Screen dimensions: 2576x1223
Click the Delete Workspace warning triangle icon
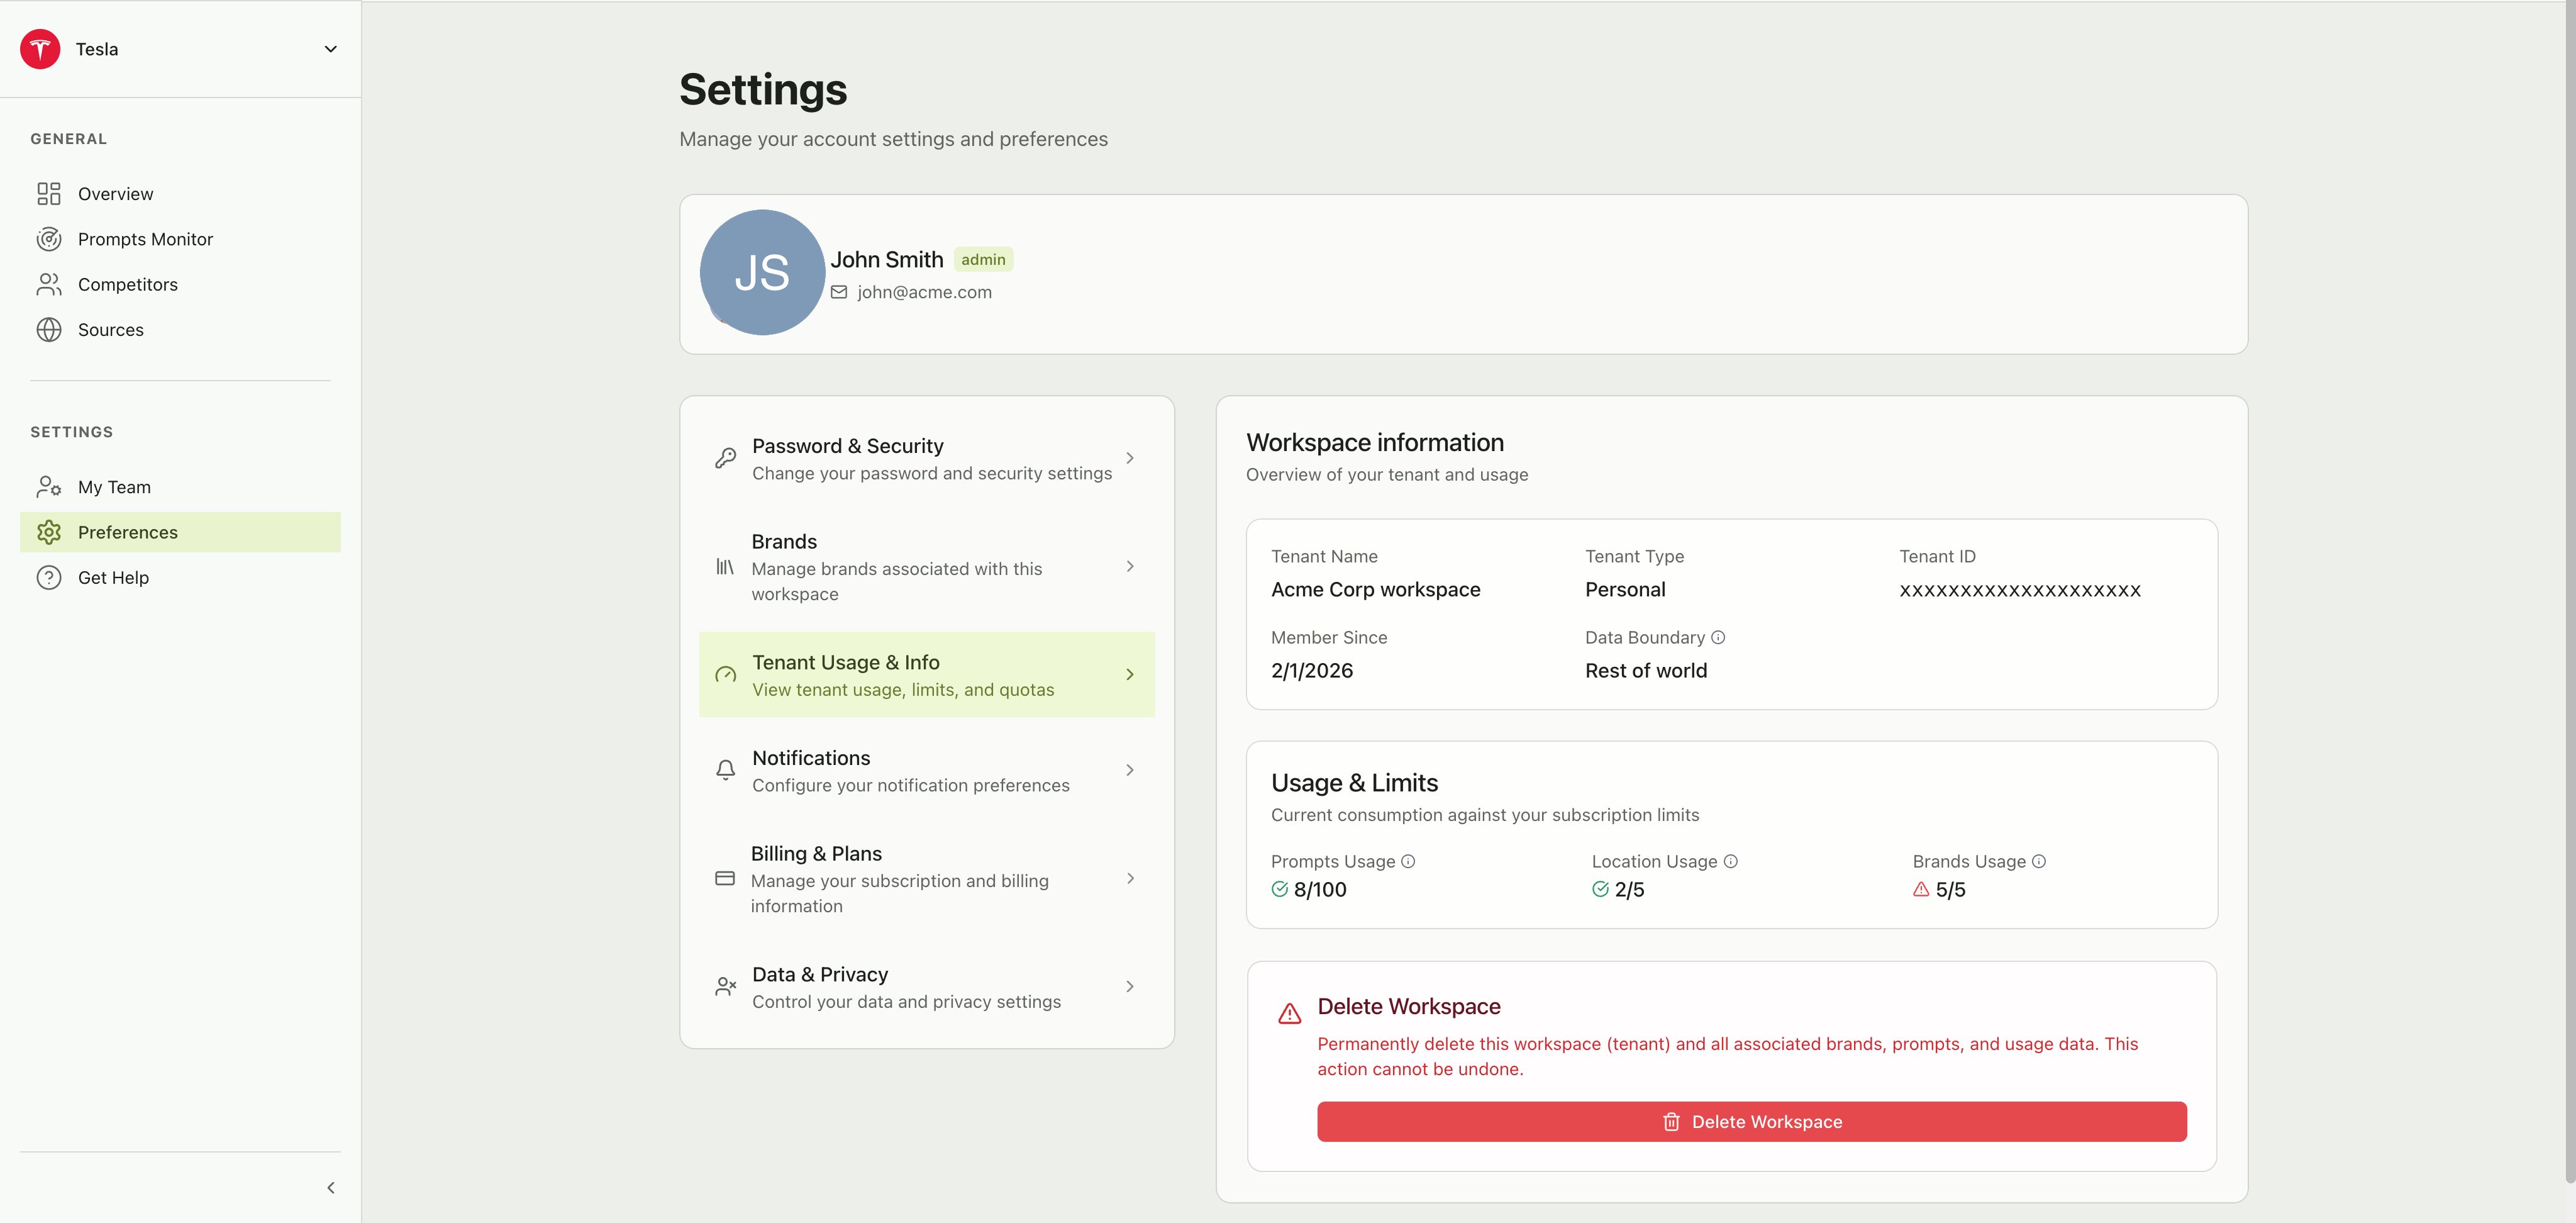[x=1290, y=1014]
